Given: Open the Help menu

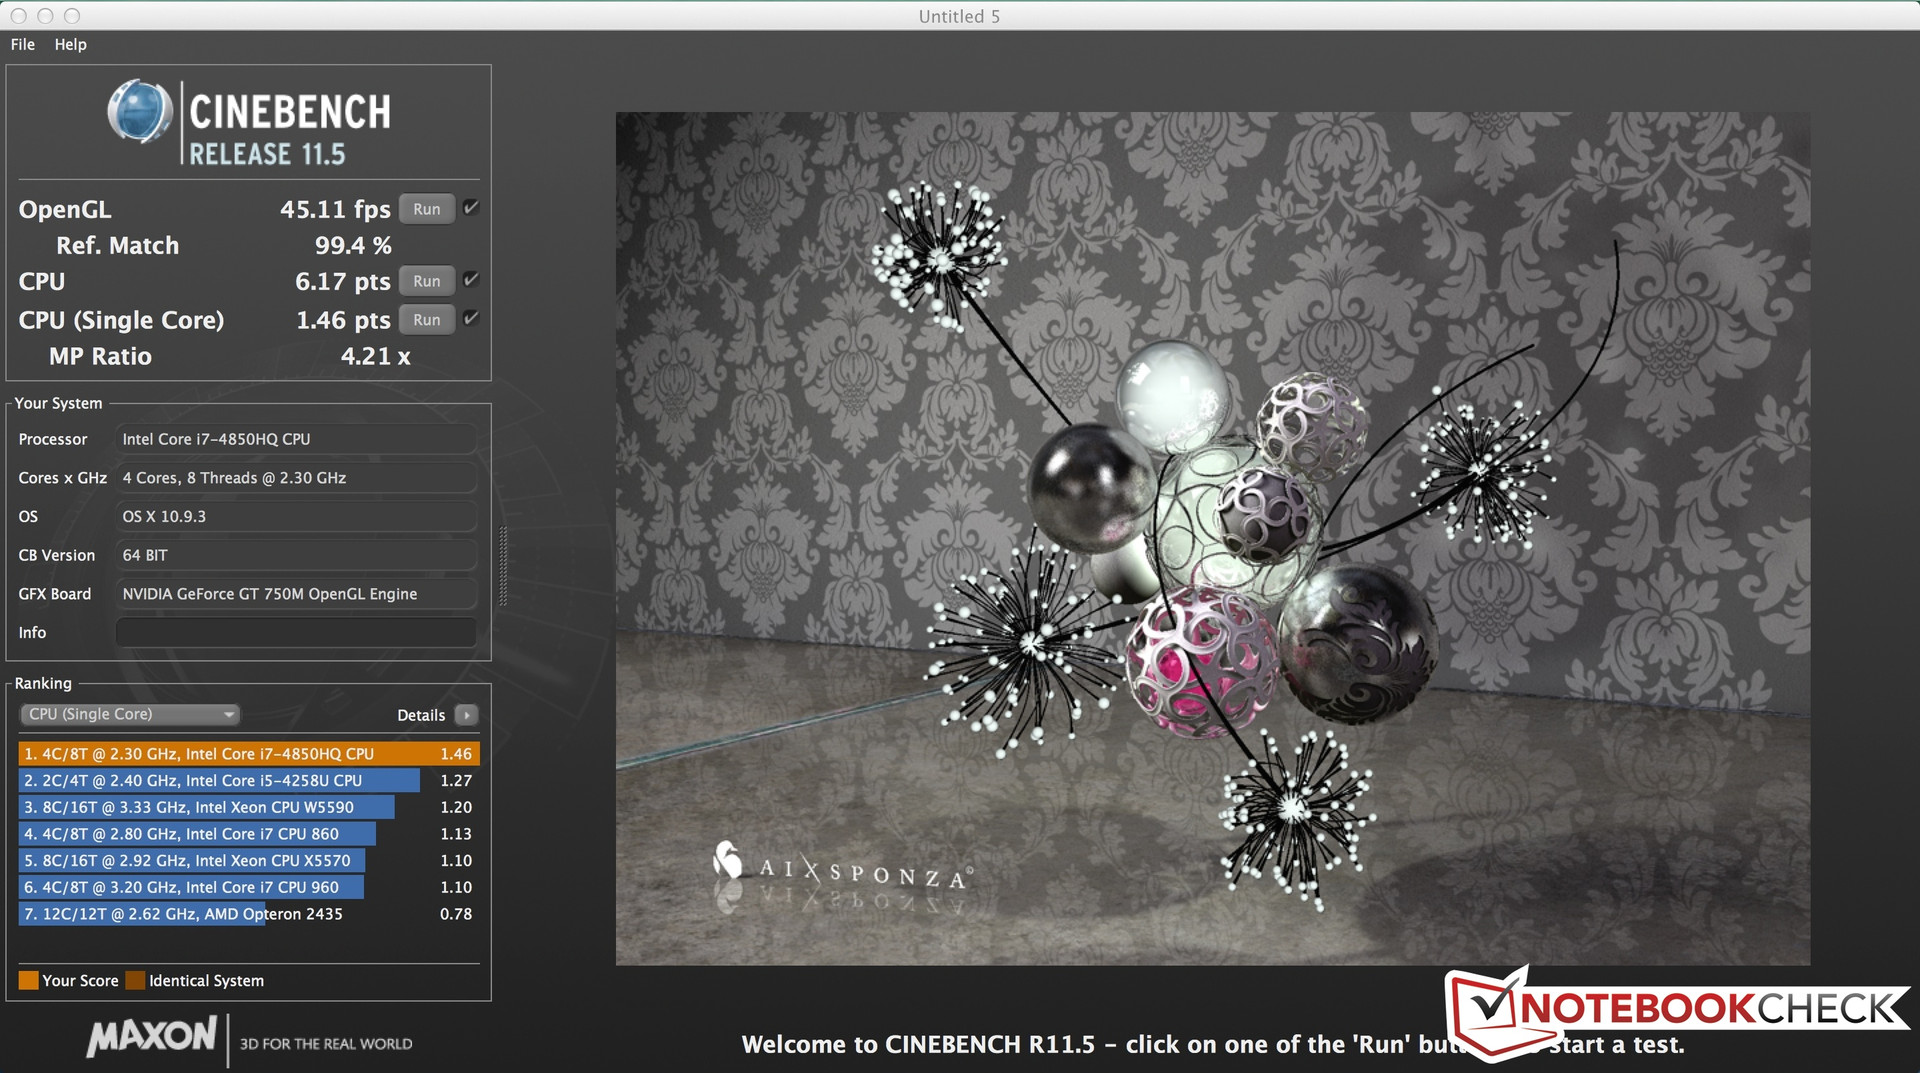Looking at the screenshot, I should 70,44.
